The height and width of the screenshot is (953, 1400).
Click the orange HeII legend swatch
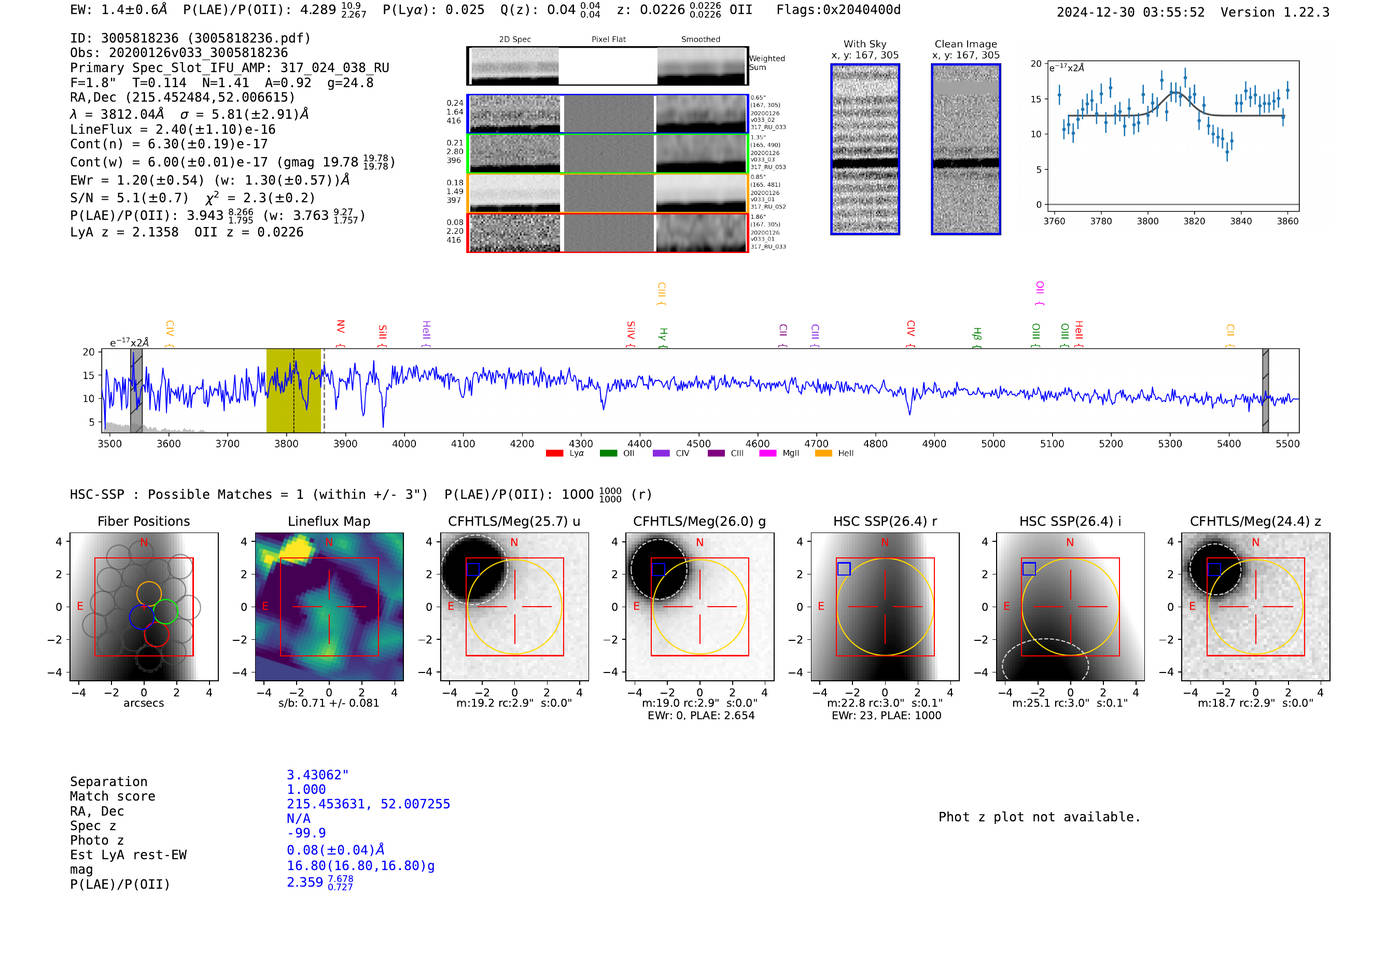[823, 454]
